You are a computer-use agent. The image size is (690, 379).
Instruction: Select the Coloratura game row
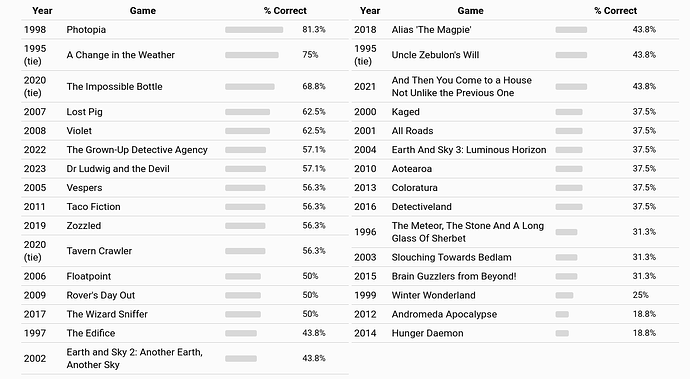[x=515, y=188]
